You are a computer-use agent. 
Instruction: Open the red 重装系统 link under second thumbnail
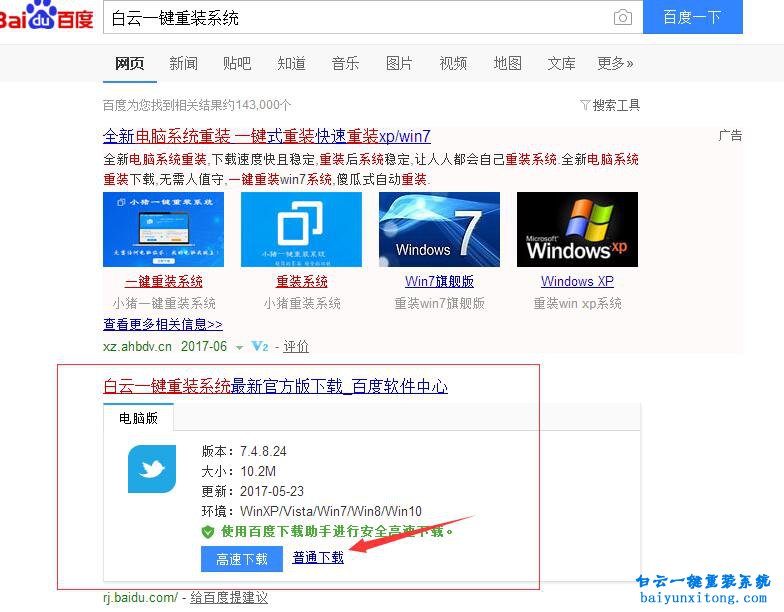click(302, 282)
